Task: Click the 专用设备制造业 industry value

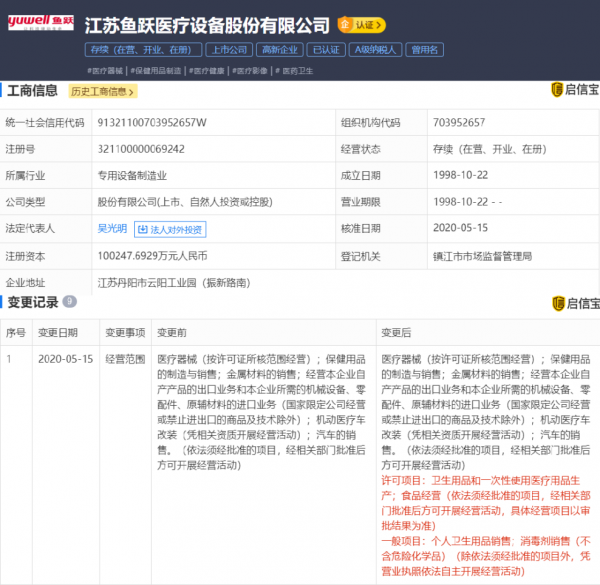Action: (x=132, y=176)
